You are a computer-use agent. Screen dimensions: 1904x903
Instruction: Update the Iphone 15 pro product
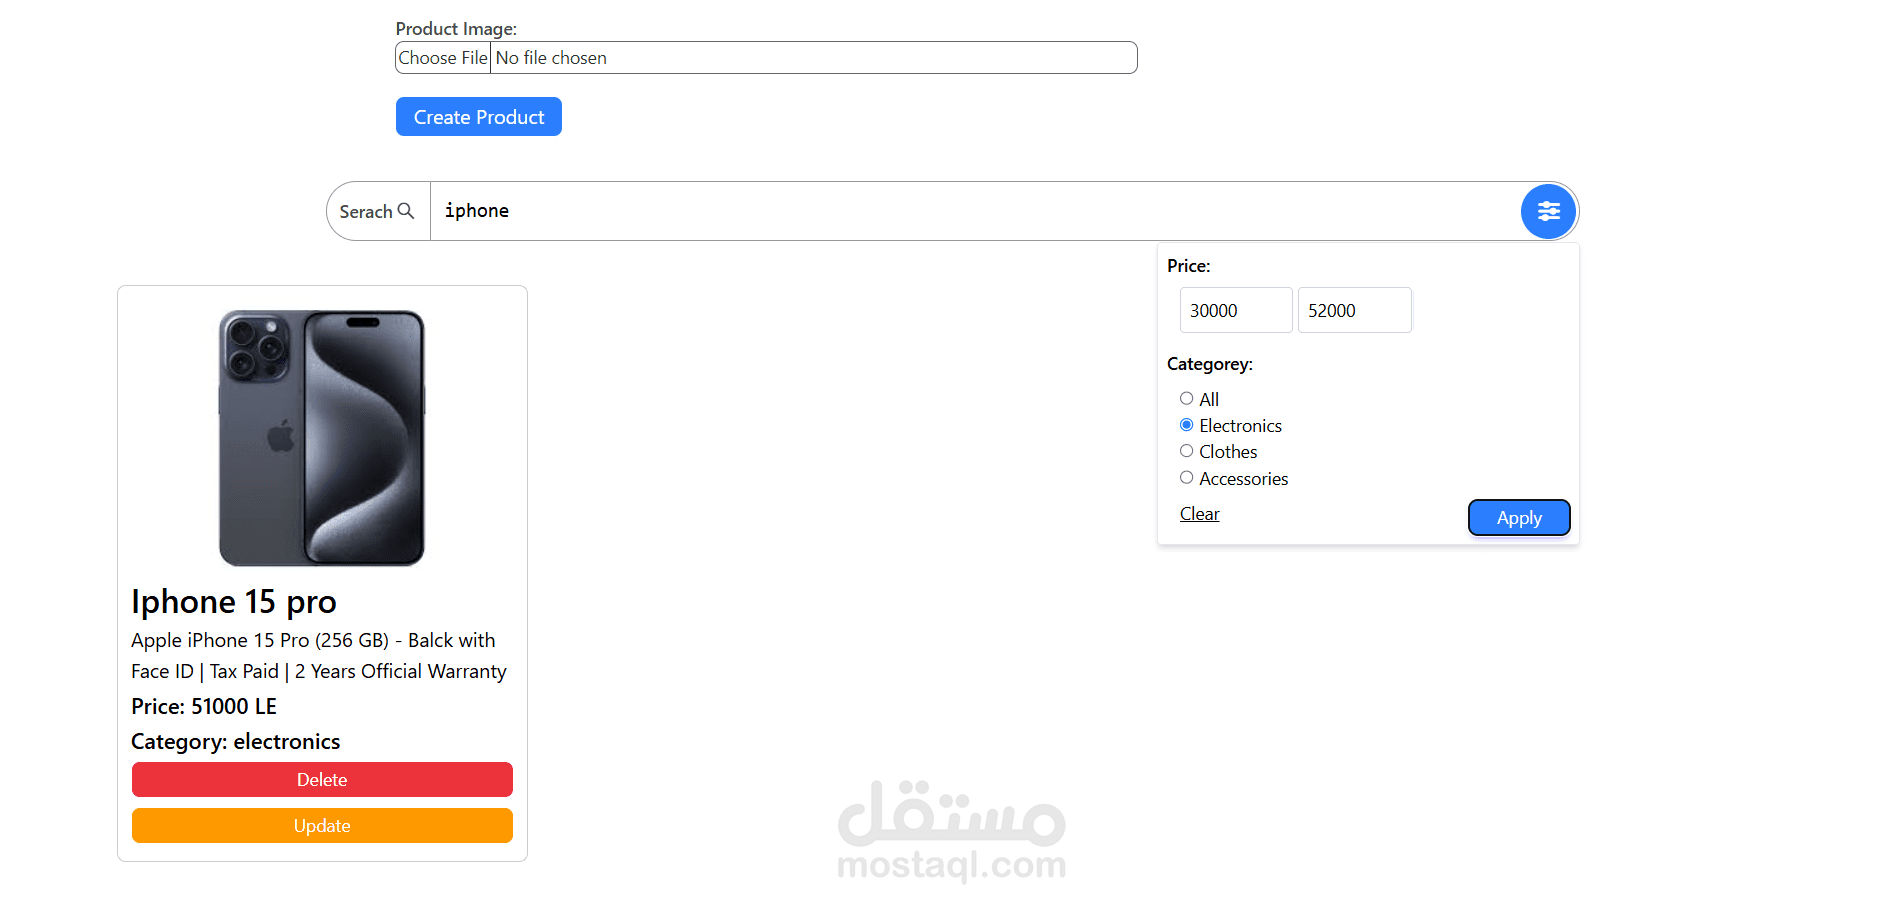click(x=322, y=826)
